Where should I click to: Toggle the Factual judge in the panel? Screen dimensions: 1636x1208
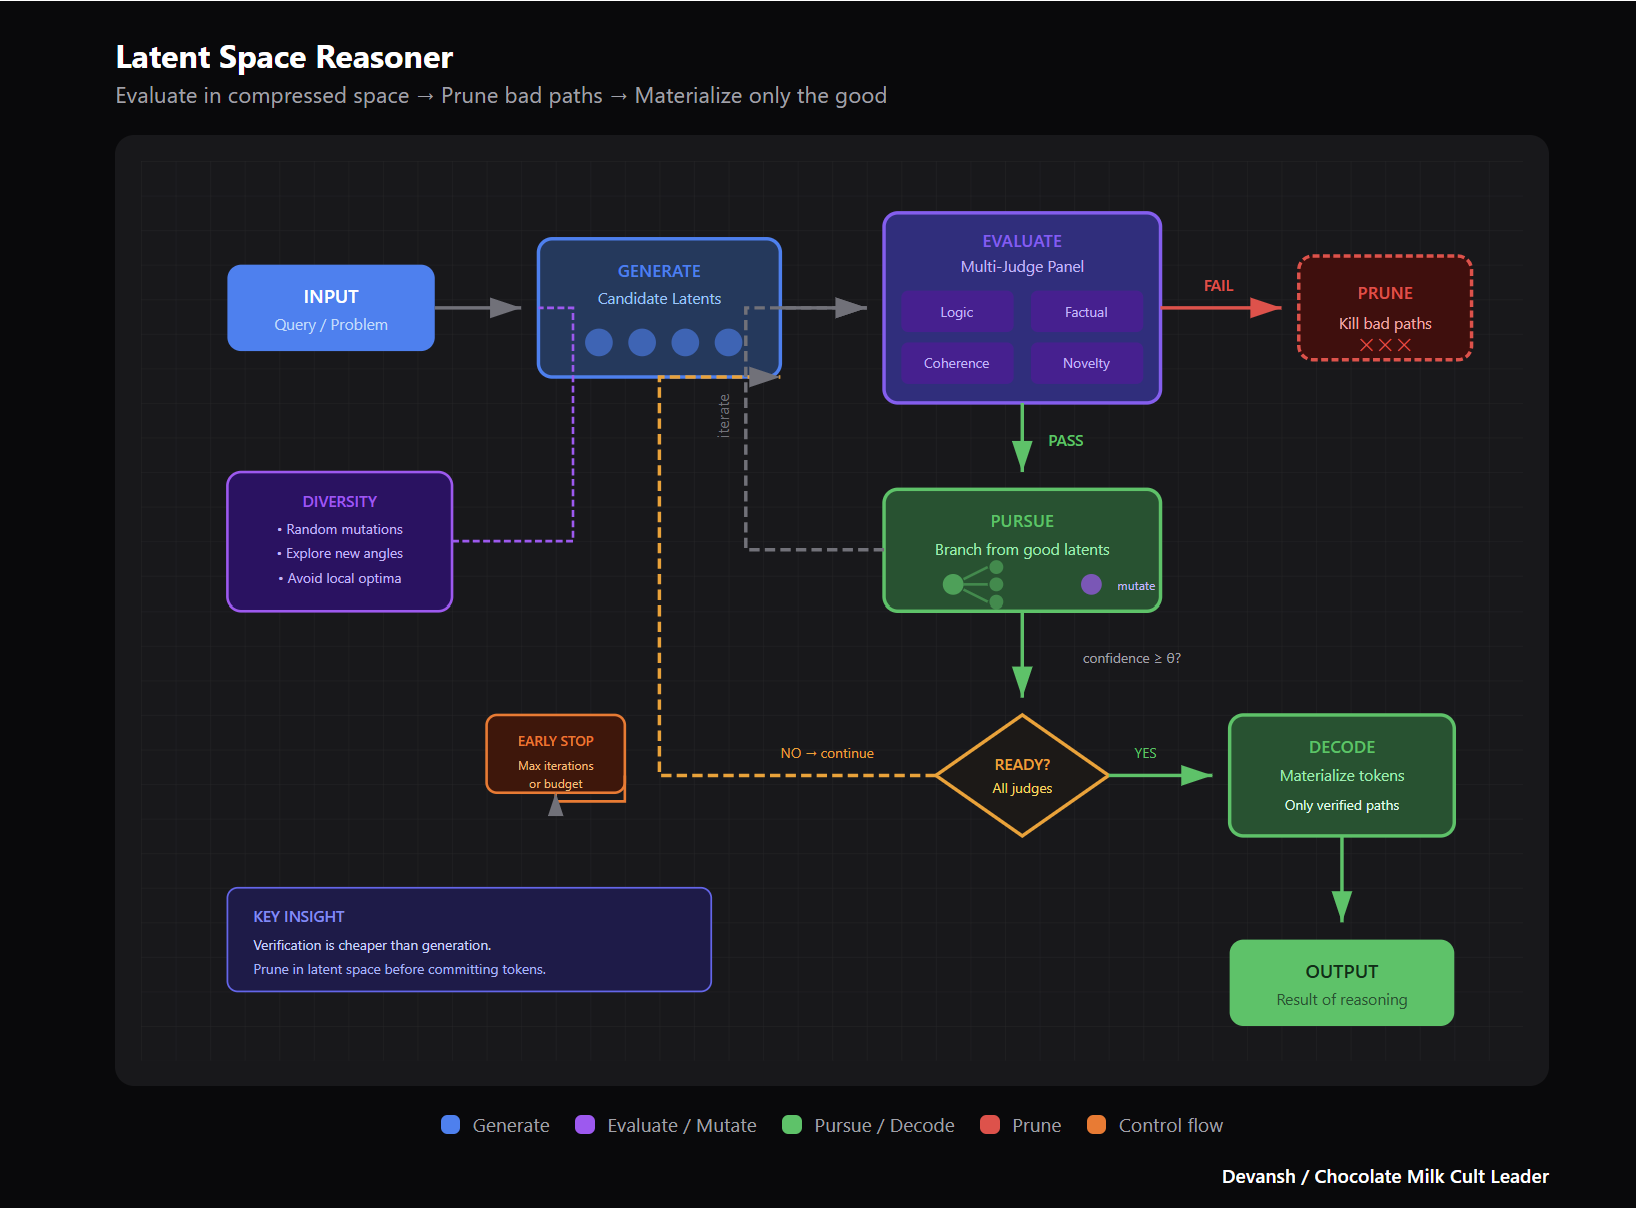pos(1087,311)
